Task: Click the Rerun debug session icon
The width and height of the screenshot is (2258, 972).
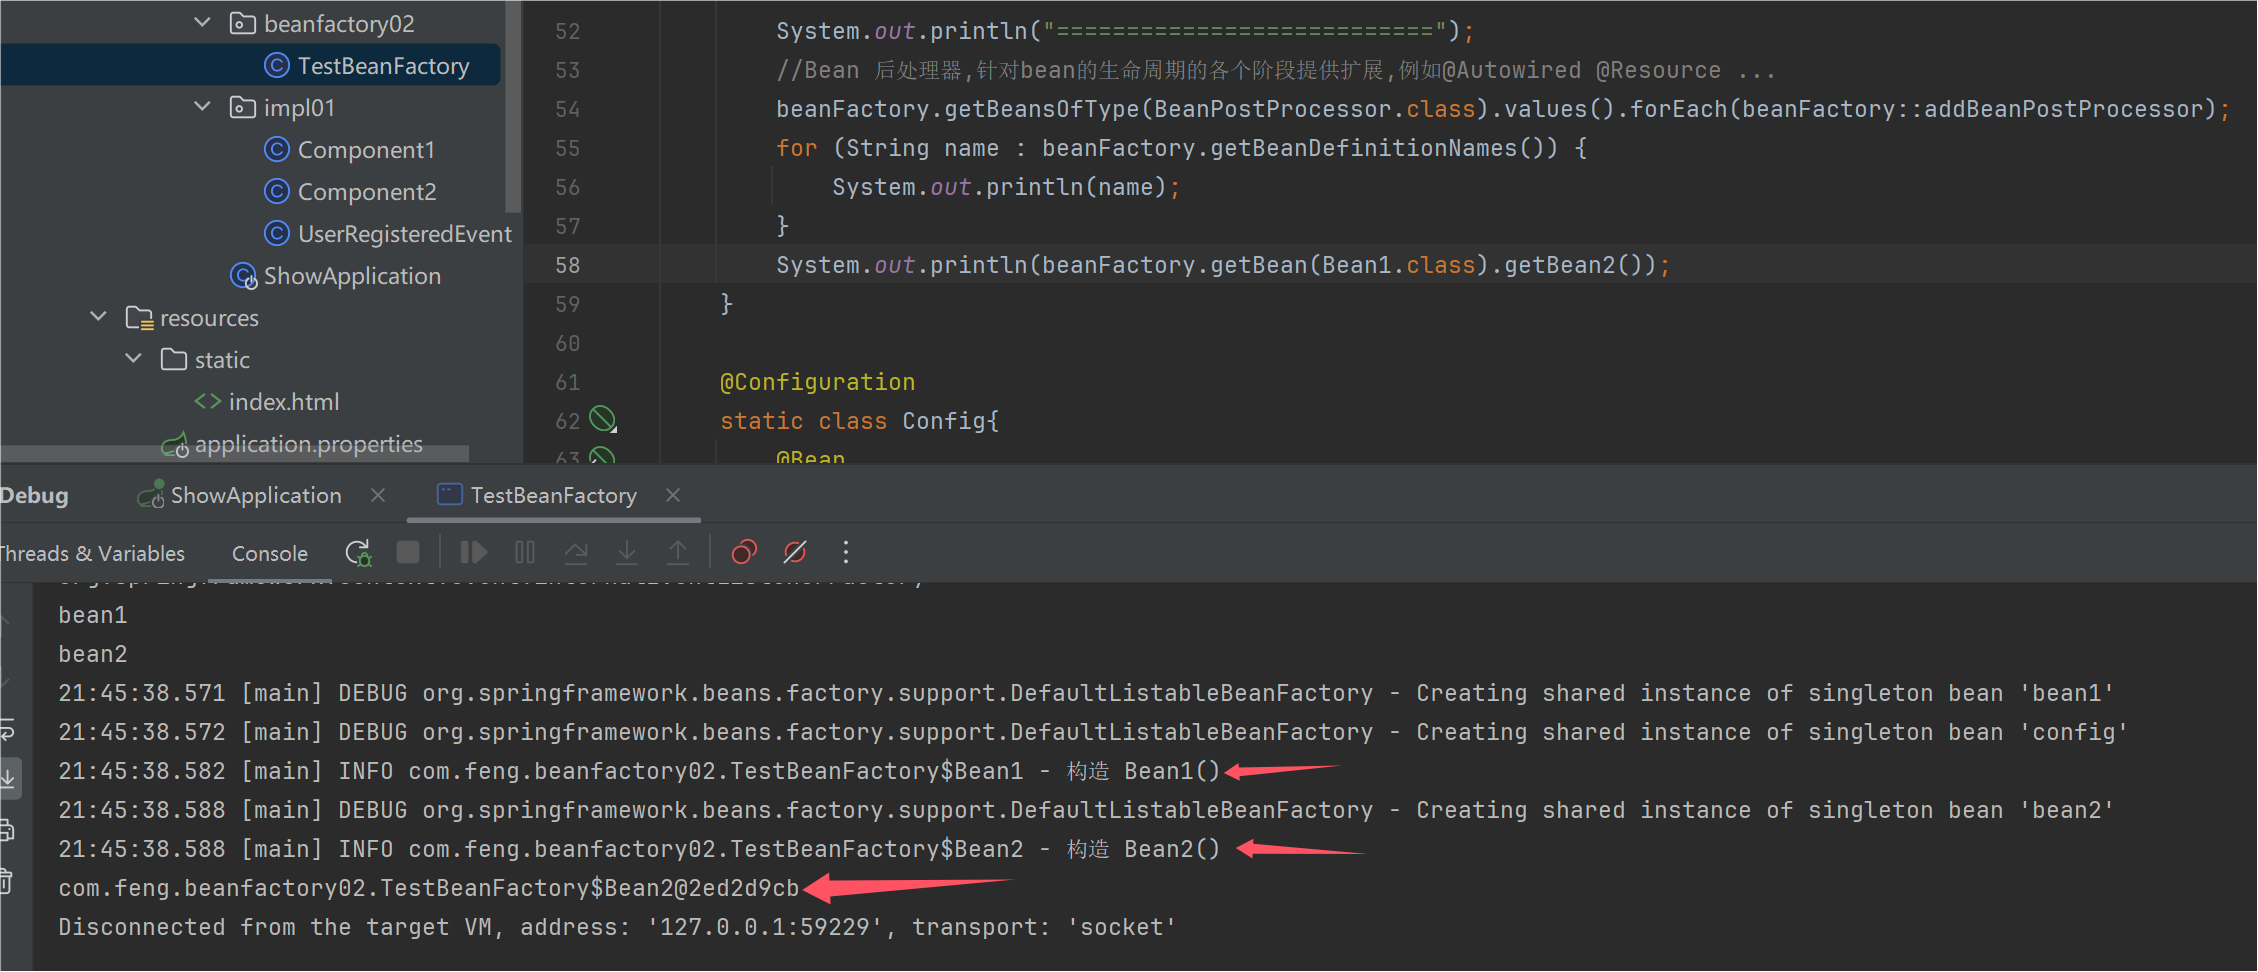Action: pos(358,553)
